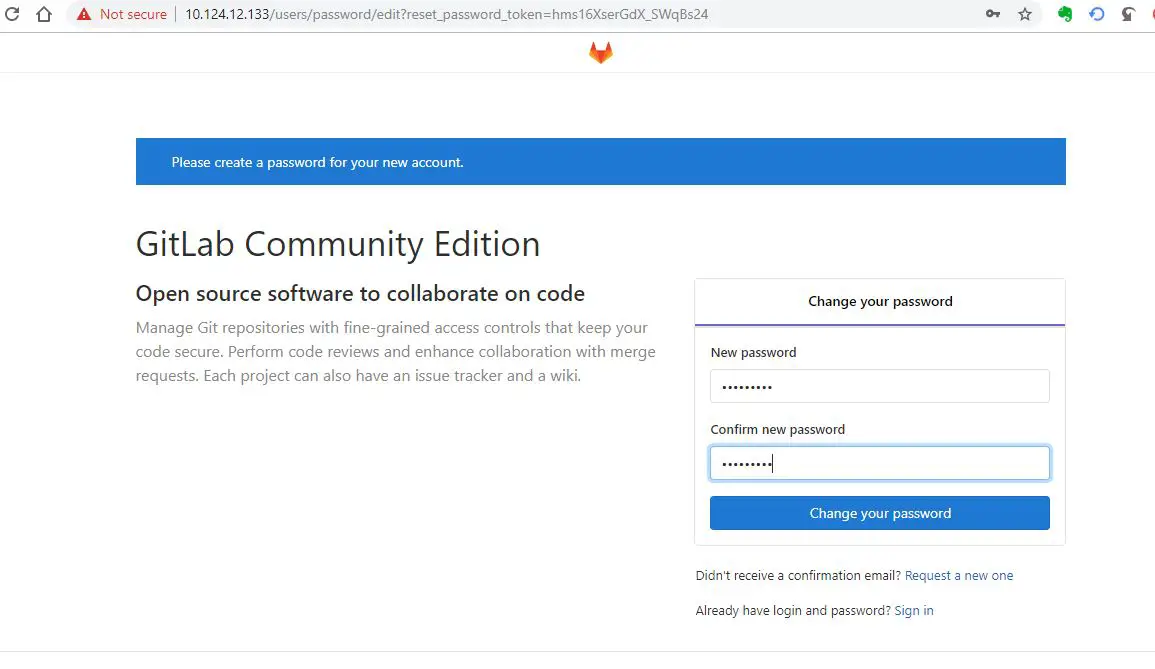Open the Request a new one link

click(958, 576)
